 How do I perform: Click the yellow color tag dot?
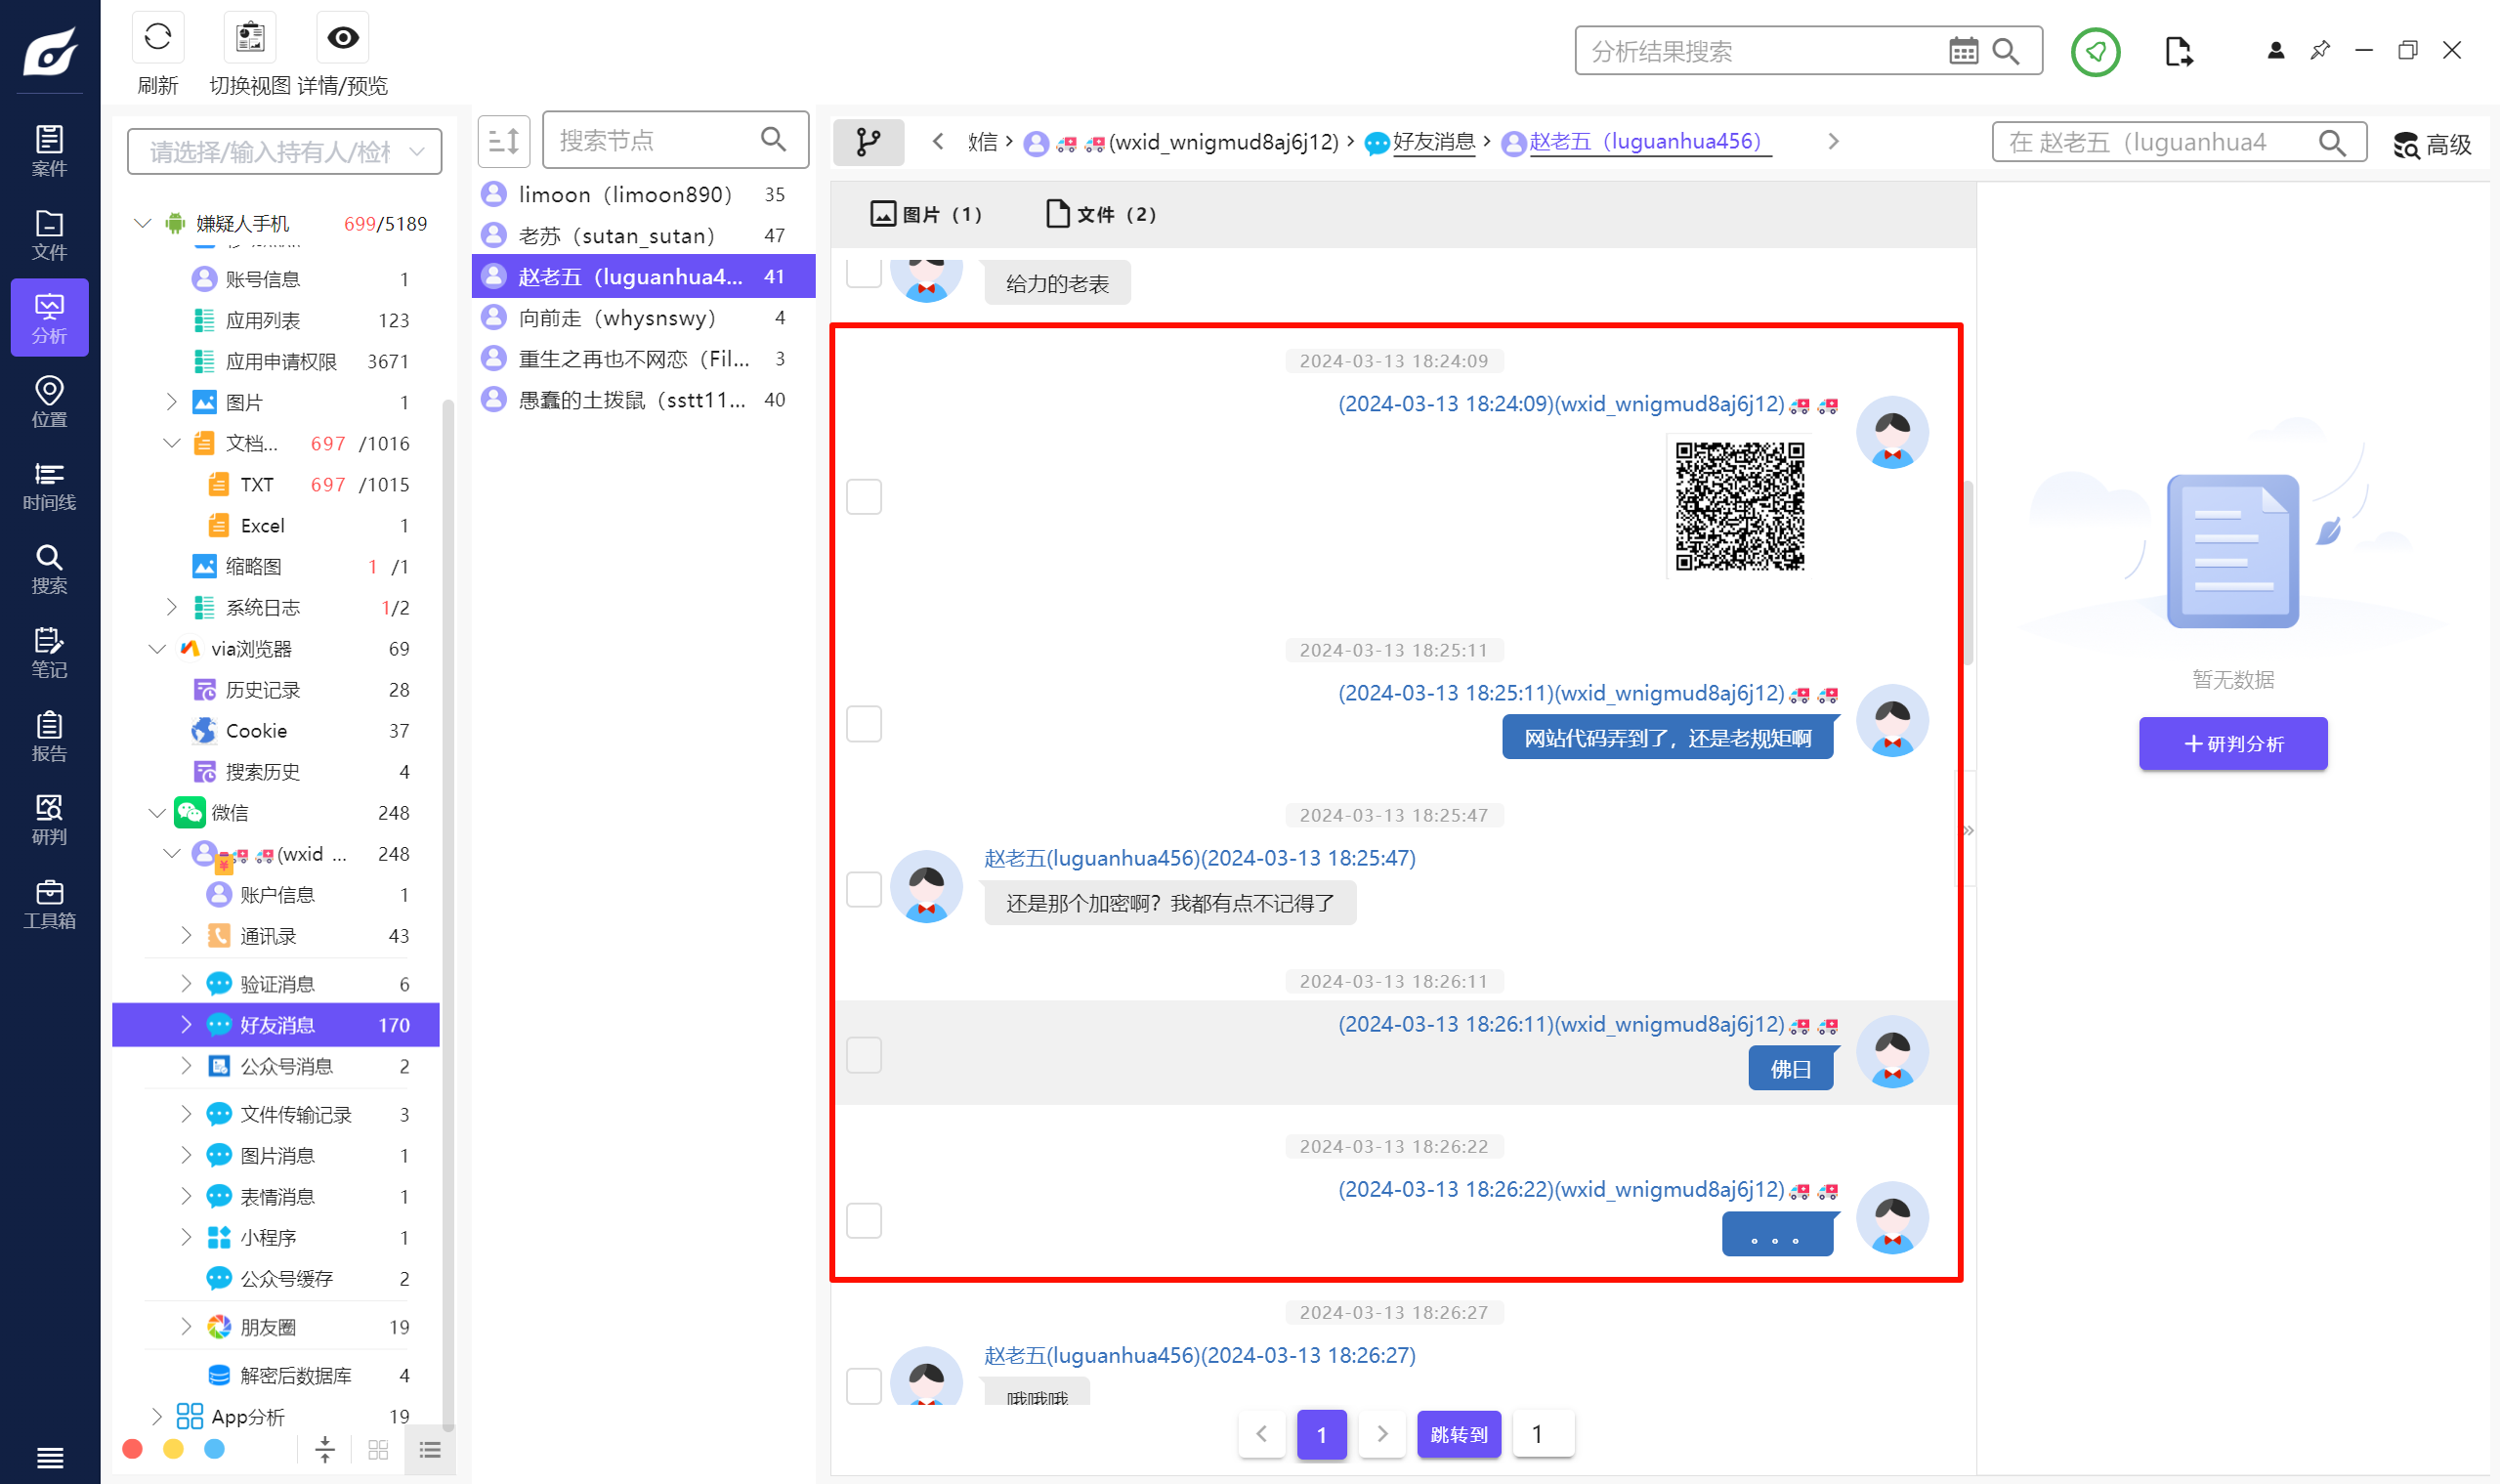pos(173,1448)
